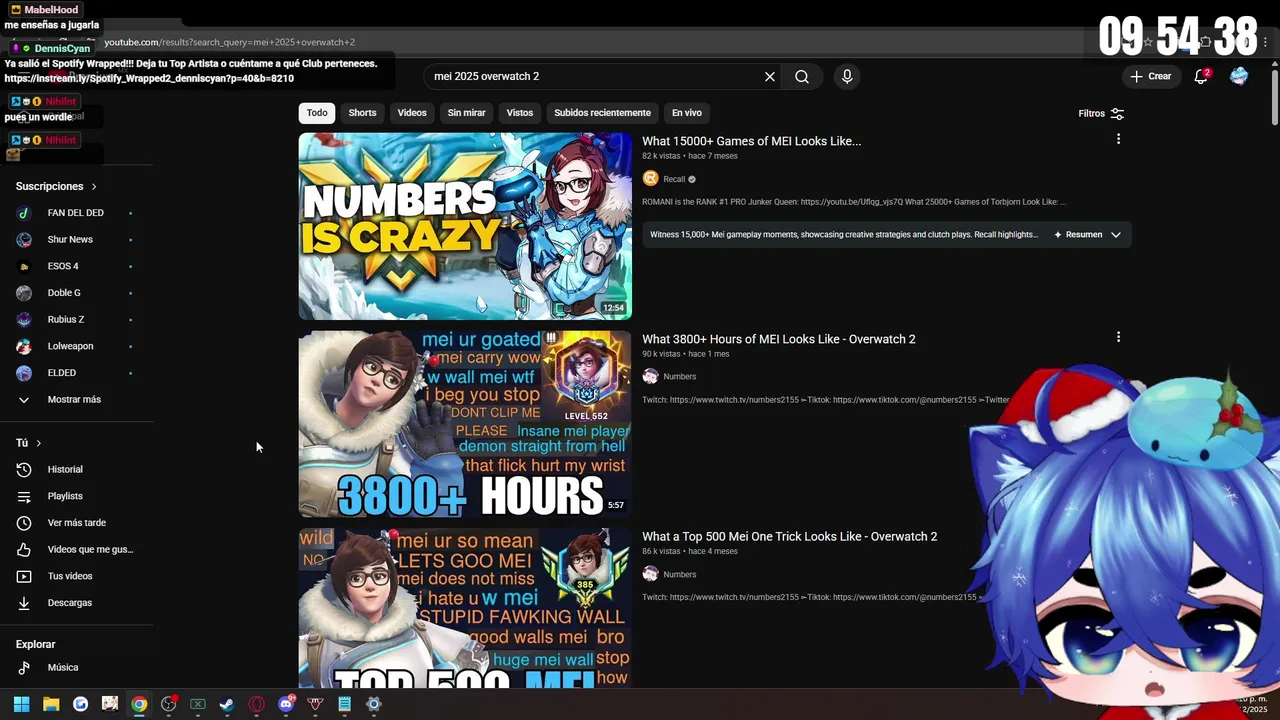1280x720 pixels.
Task: Select the Todo filter chip
Action: pos(317,113)
